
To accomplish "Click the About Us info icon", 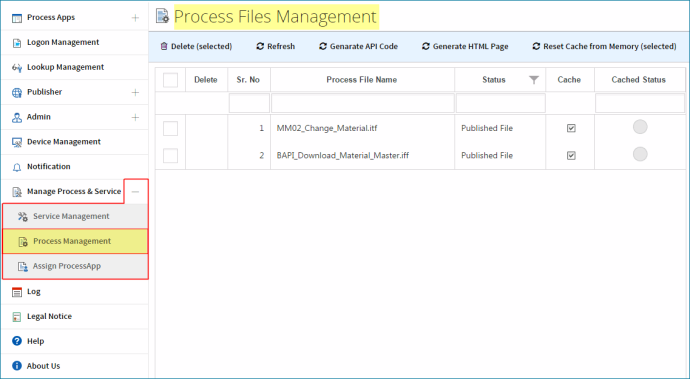I will [x=17, y=366].
